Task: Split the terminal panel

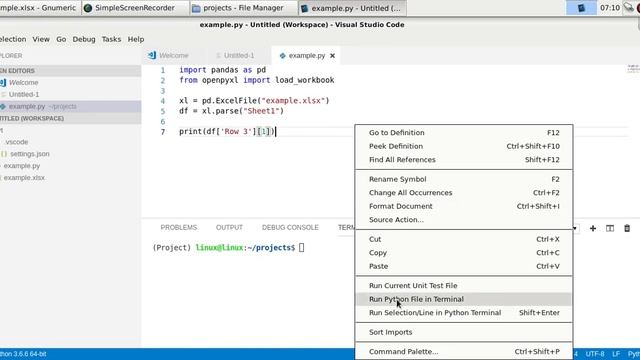Action: pyautogui.click(x=610, y=228)
